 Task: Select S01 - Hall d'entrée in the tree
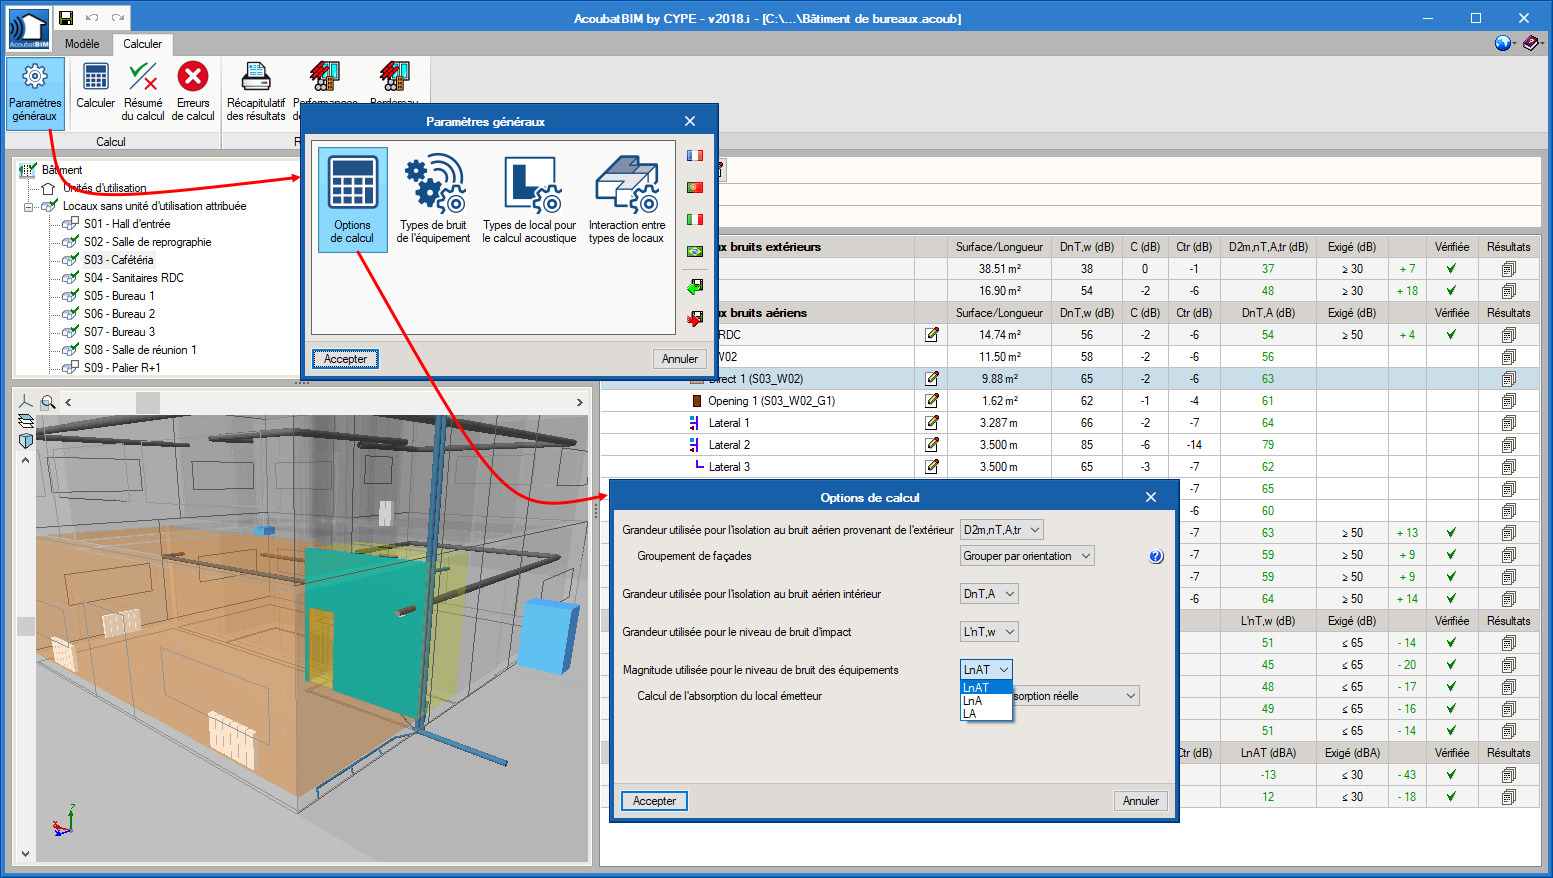pyautogui.click(x=127, y=224)
